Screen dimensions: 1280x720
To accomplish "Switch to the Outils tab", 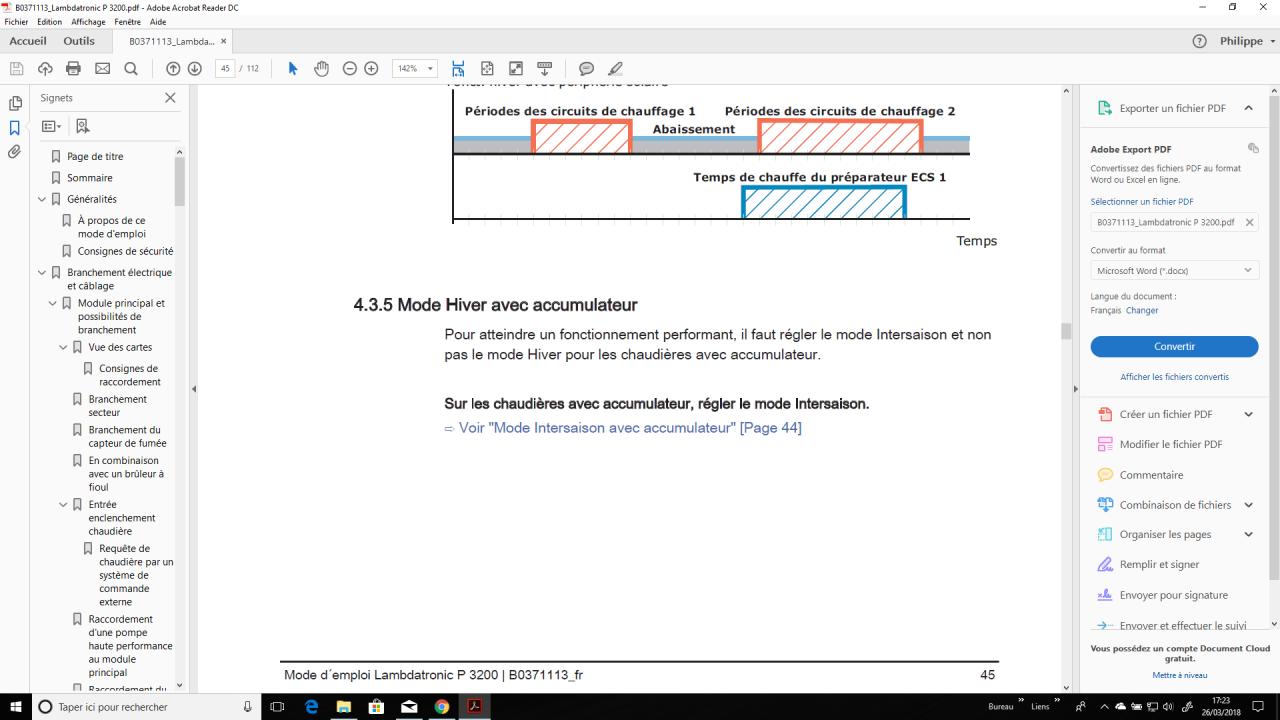I will (x=79, y=41).
